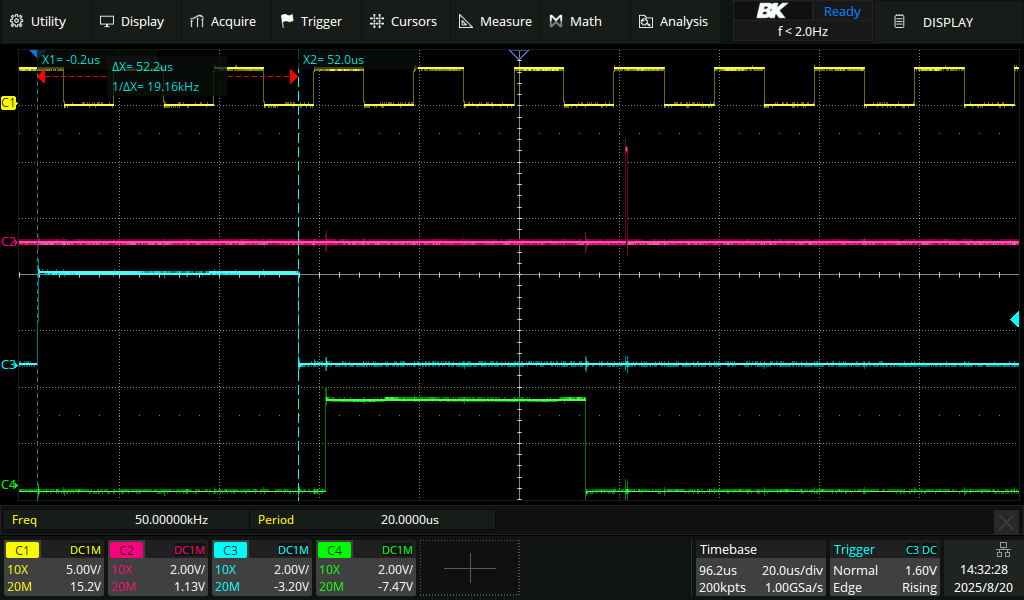The image size is (1024, 600).
Task: Toggle the green C4 channel badge
Action: [334, 550]
